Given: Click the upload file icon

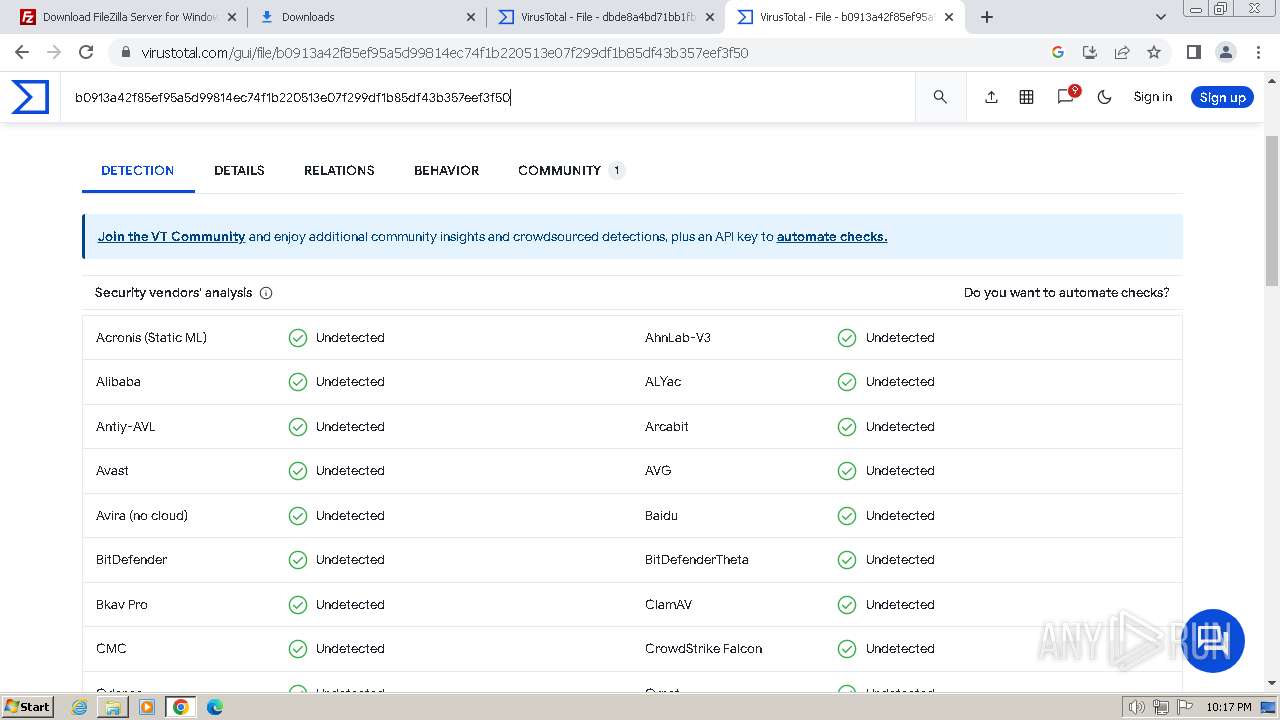Looking at the screenshot, I should click(x=991, y=97).
